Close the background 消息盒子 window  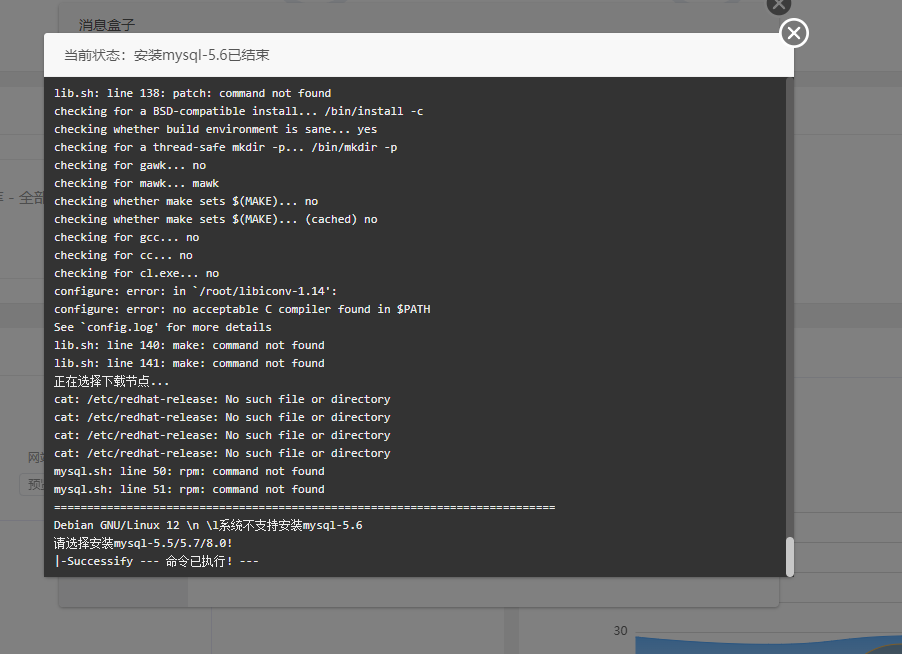point(779,5)
